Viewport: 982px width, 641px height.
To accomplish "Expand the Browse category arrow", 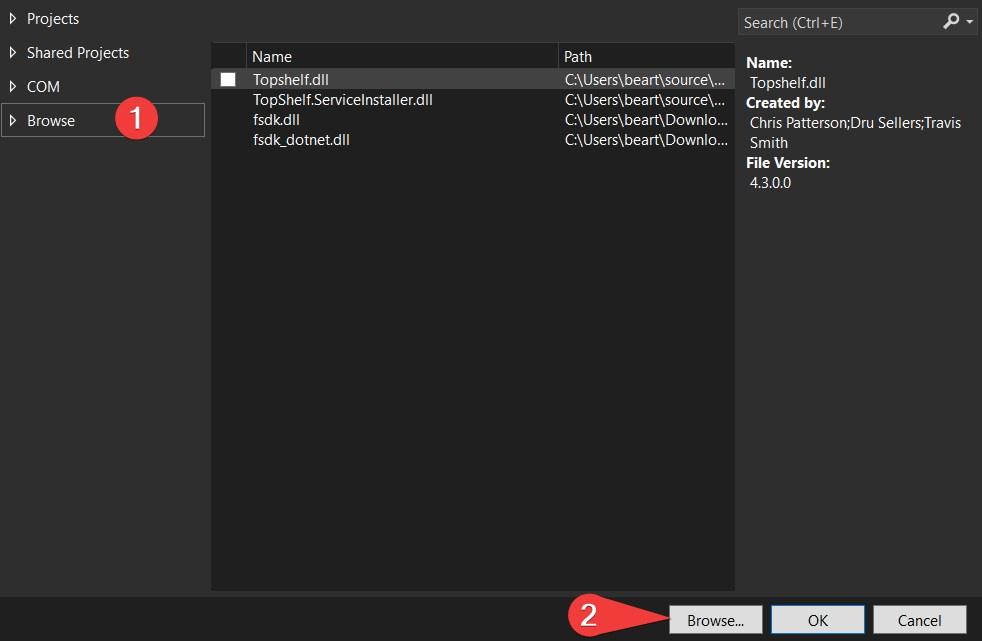I will [x=13, y=120].
